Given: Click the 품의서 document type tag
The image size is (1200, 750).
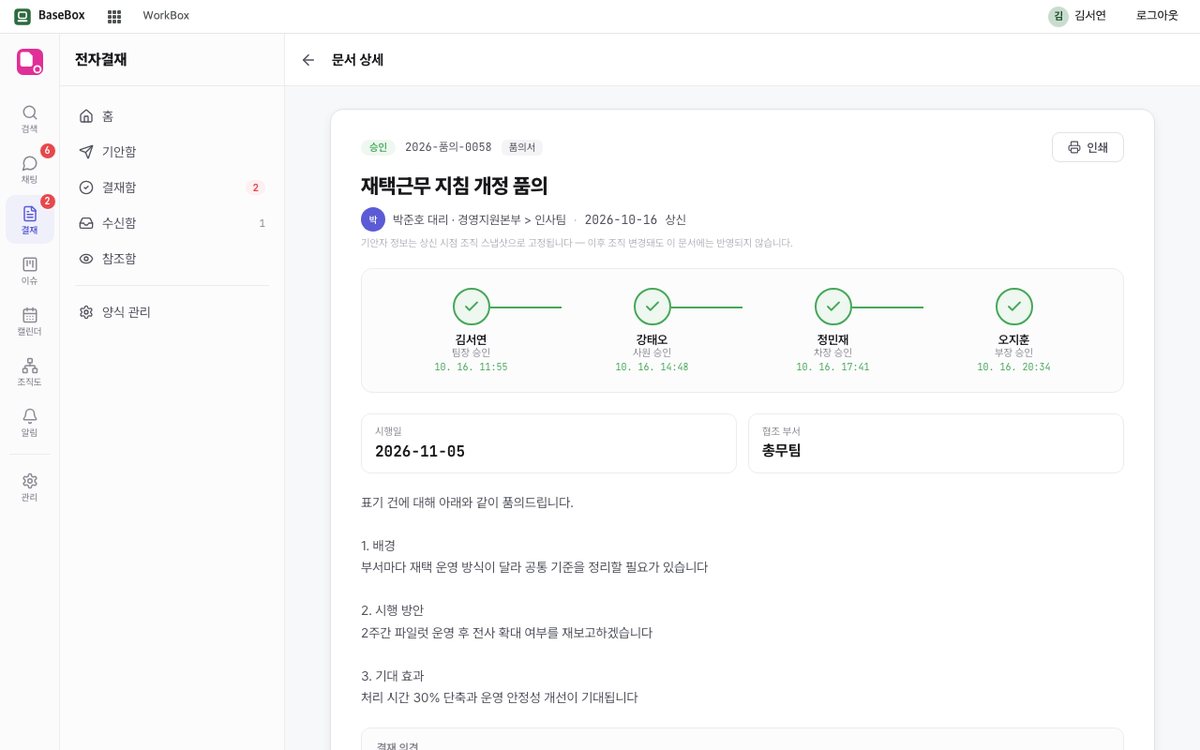Looking at the screenshot, I should pyautogui.click(x=522, y=147).
